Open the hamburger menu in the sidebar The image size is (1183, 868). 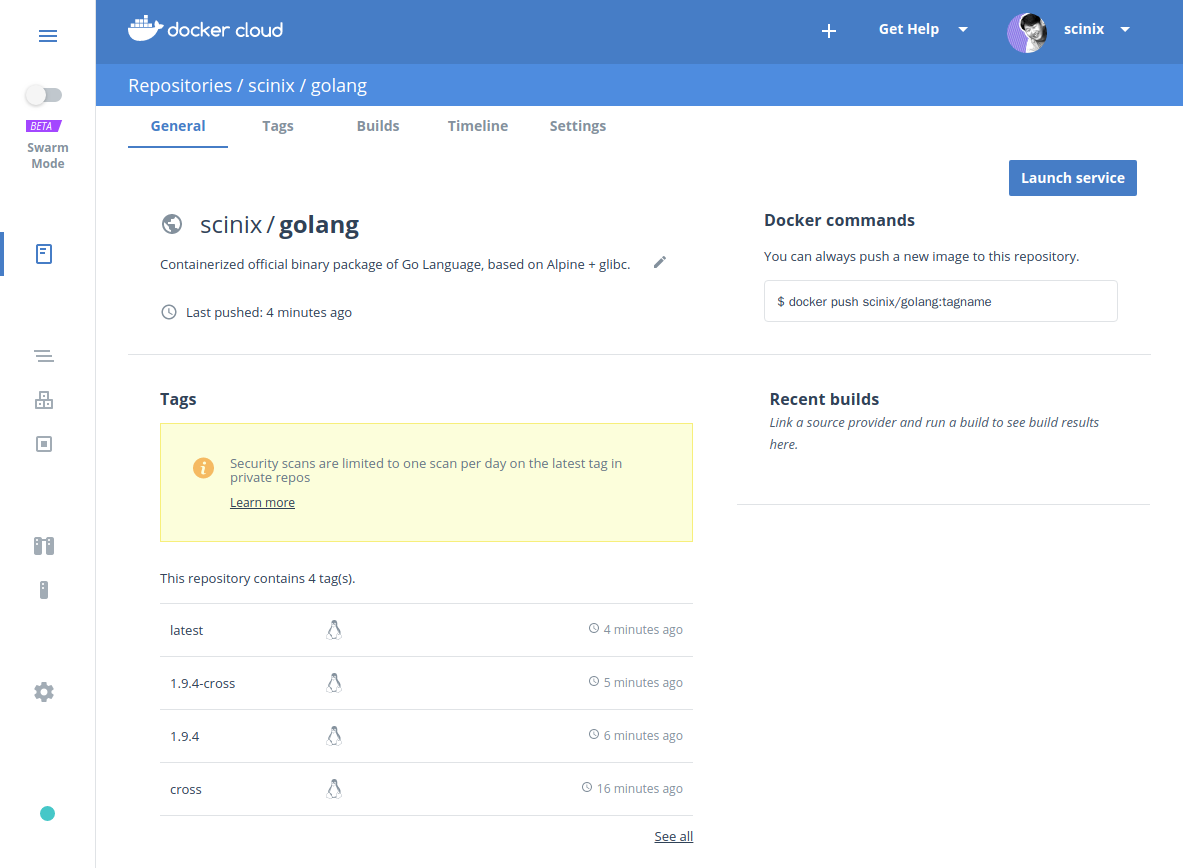point(47,36)
